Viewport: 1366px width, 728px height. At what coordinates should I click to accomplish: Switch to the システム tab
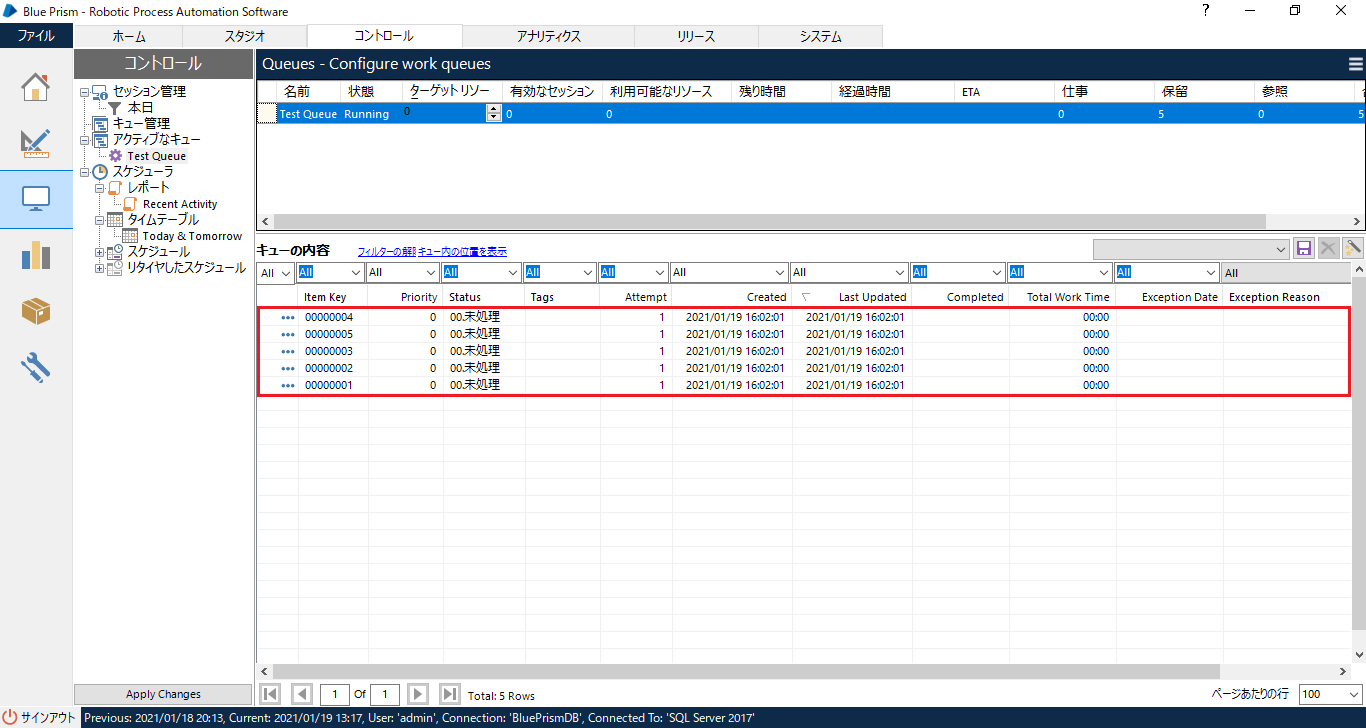[x=820, y=36]
